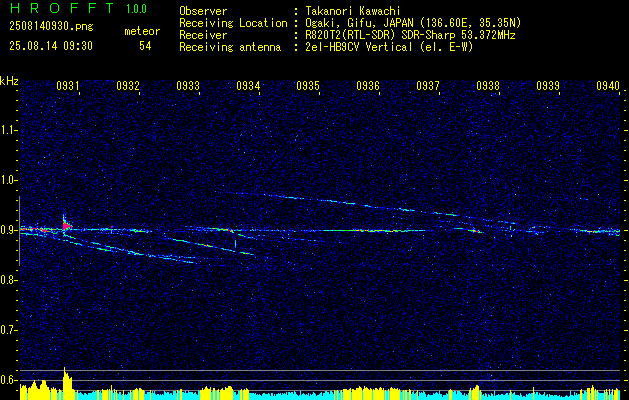The height and width of the screenshot is (400, 629).
Task: Click the "Observer" field label
Action: [203, 11]
